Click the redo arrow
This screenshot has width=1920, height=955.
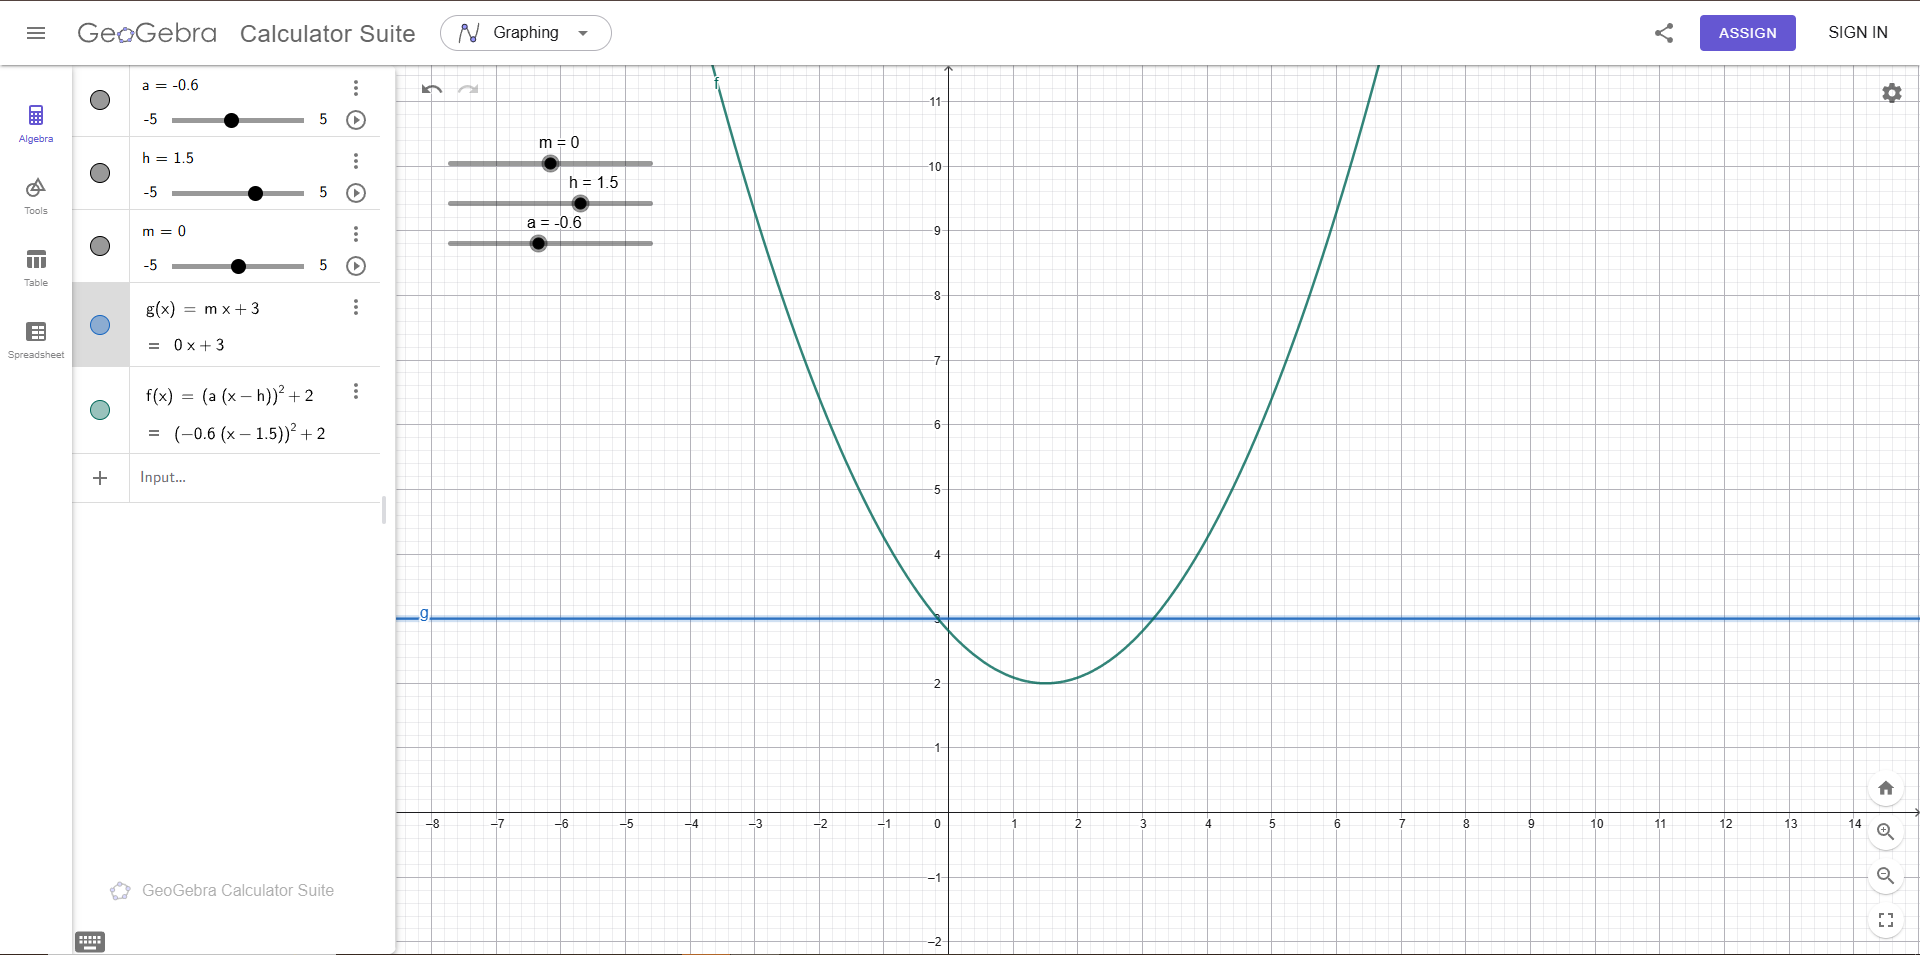point(468,89)
